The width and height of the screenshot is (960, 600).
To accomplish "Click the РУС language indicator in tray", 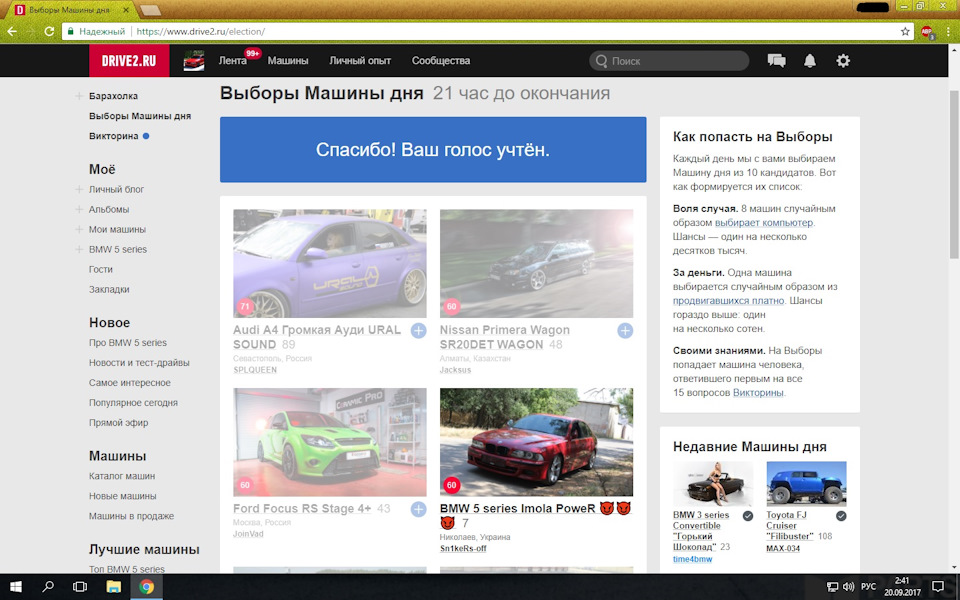I will (868, 587).
